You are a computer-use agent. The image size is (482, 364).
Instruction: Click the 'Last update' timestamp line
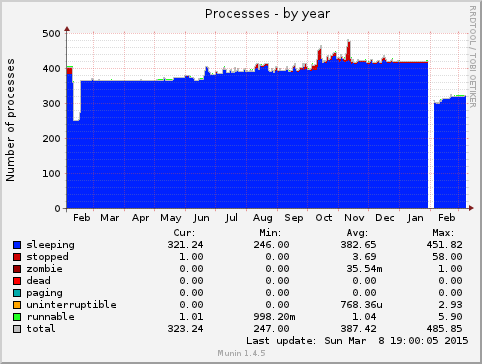pyautogui.click(x=357, y=341)
